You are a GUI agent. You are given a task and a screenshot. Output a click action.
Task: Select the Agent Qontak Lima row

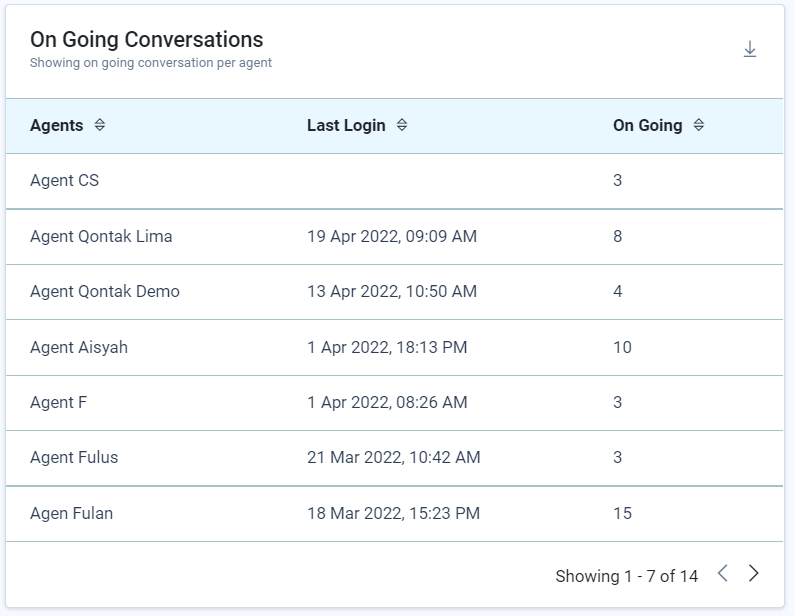(x=101, y=237)
